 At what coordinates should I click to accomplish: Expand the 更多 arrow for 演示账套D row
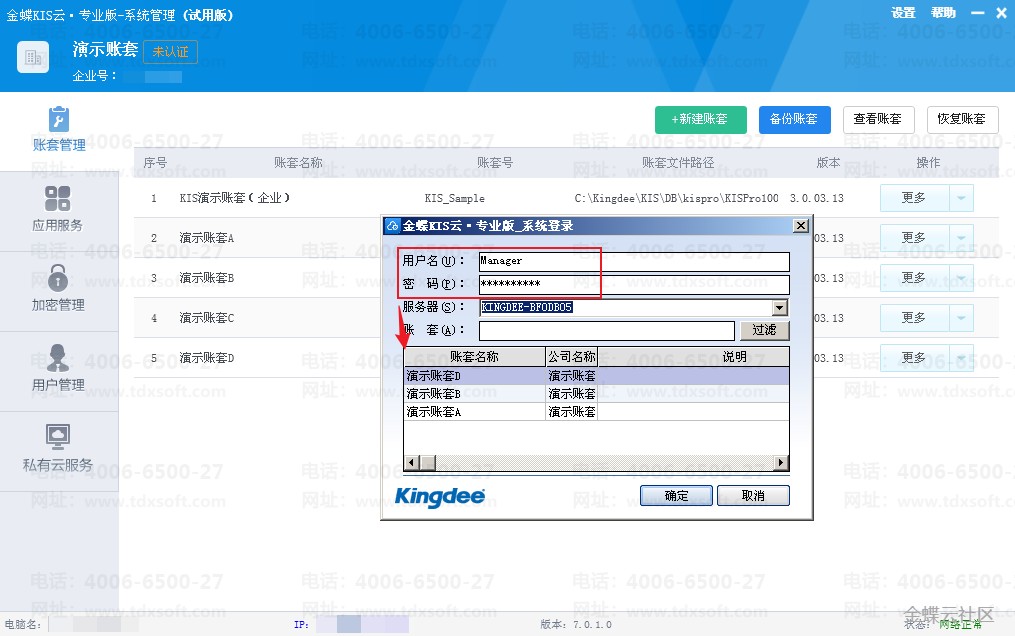pyautogui.click(x=961, y=358)
